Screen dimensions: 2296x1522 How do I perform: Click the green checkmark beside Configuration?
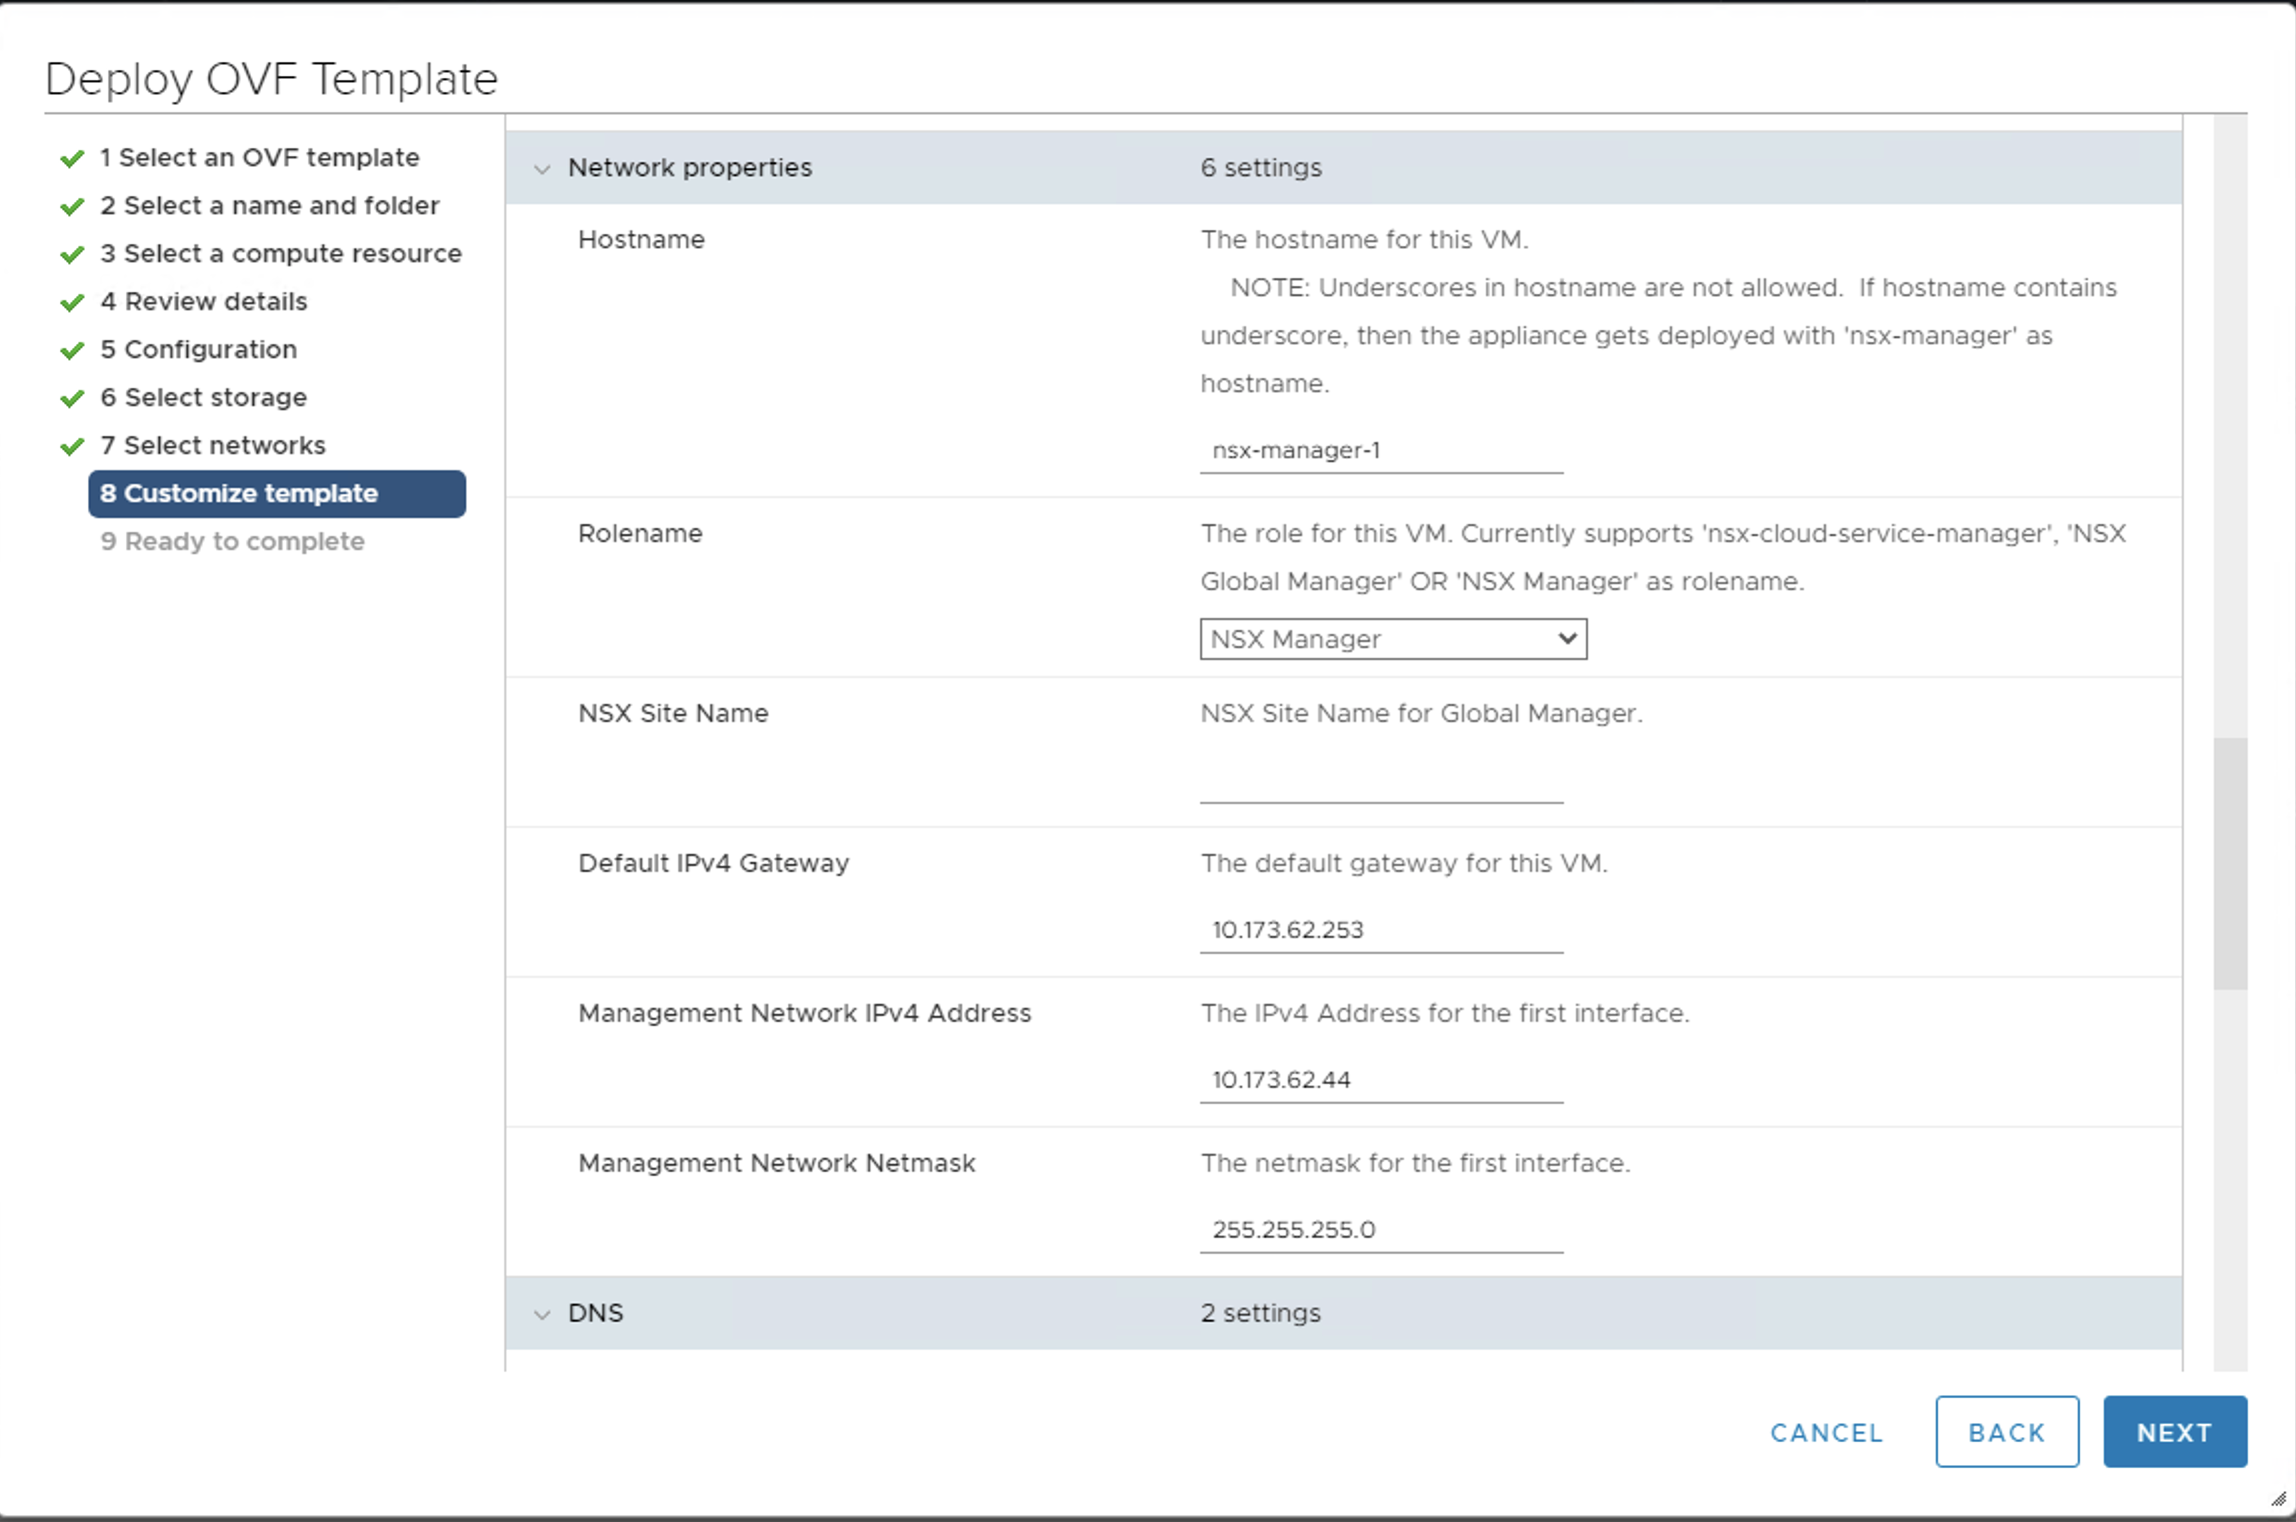coord(72,351)
